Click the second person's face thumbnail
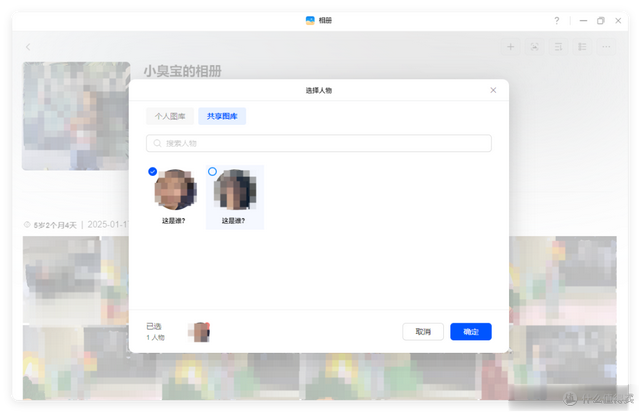Screen dimensions: 640x412 (236, 190)
